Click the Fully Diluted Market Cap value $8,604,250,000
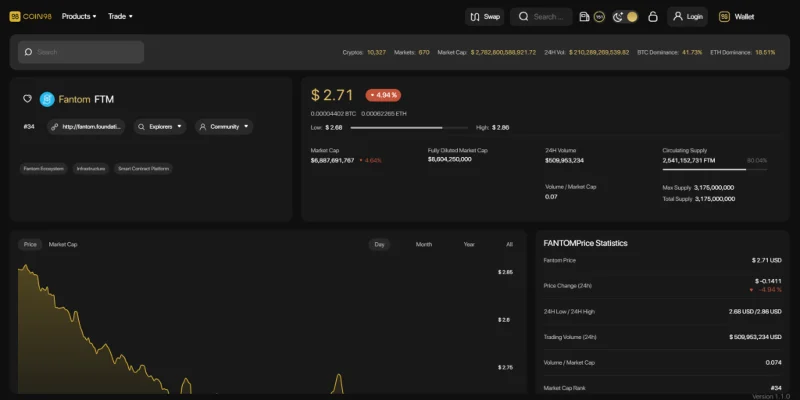The image size is (800, 400). click(x=449, y=159)
